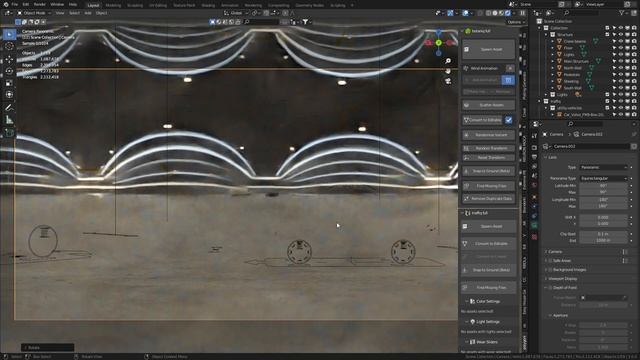Open the File menu
The image size is (640, 360).
tap(15, 4)
